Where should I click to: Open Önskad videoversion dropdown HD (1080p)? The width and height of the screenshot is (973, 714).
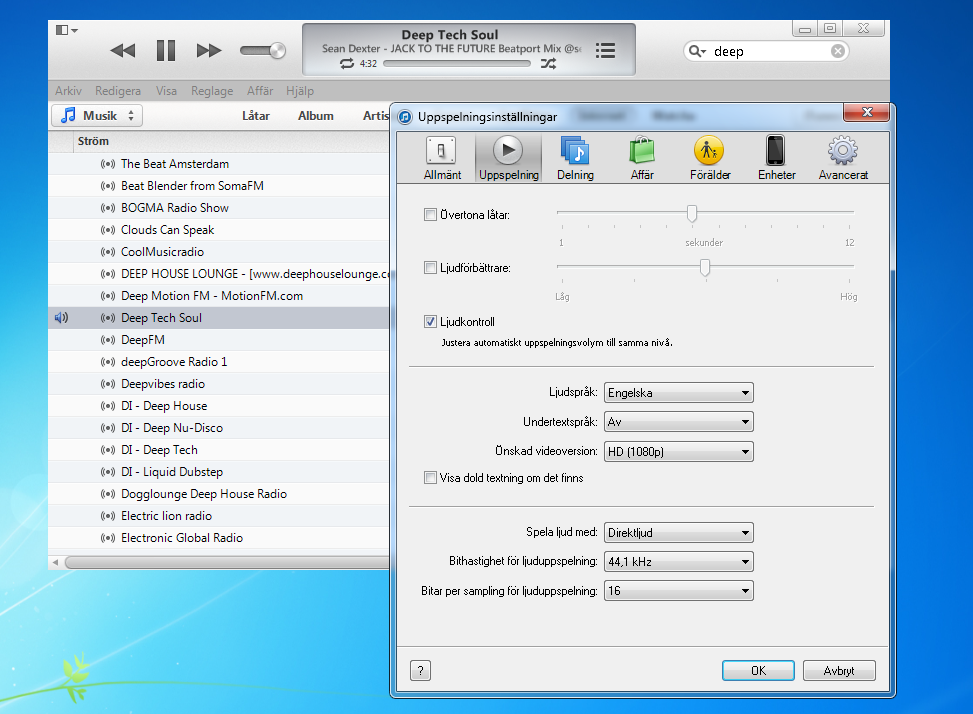point(679,452)
